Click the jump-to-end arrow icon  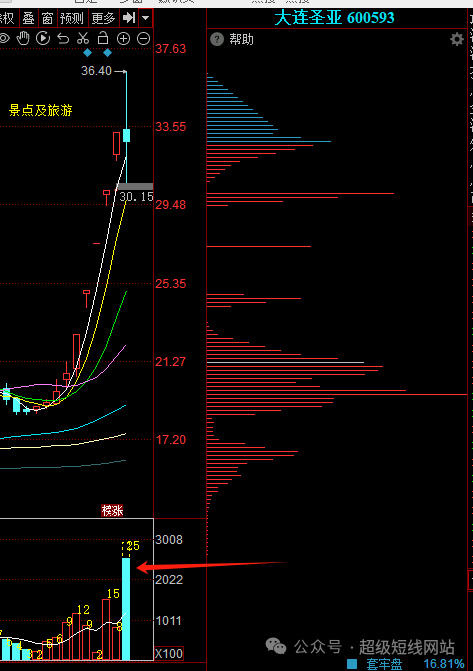click(129, 18)
